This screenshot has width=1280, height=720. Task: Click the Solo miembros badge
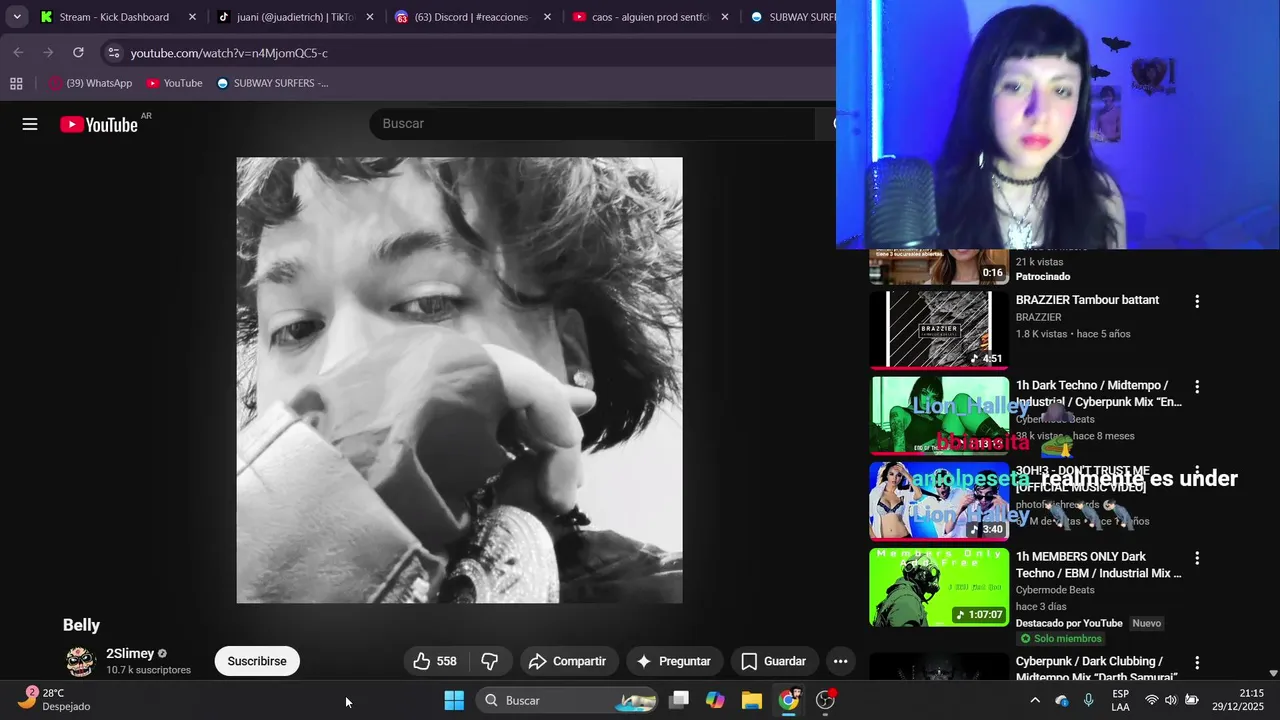tap(1060, 639)
